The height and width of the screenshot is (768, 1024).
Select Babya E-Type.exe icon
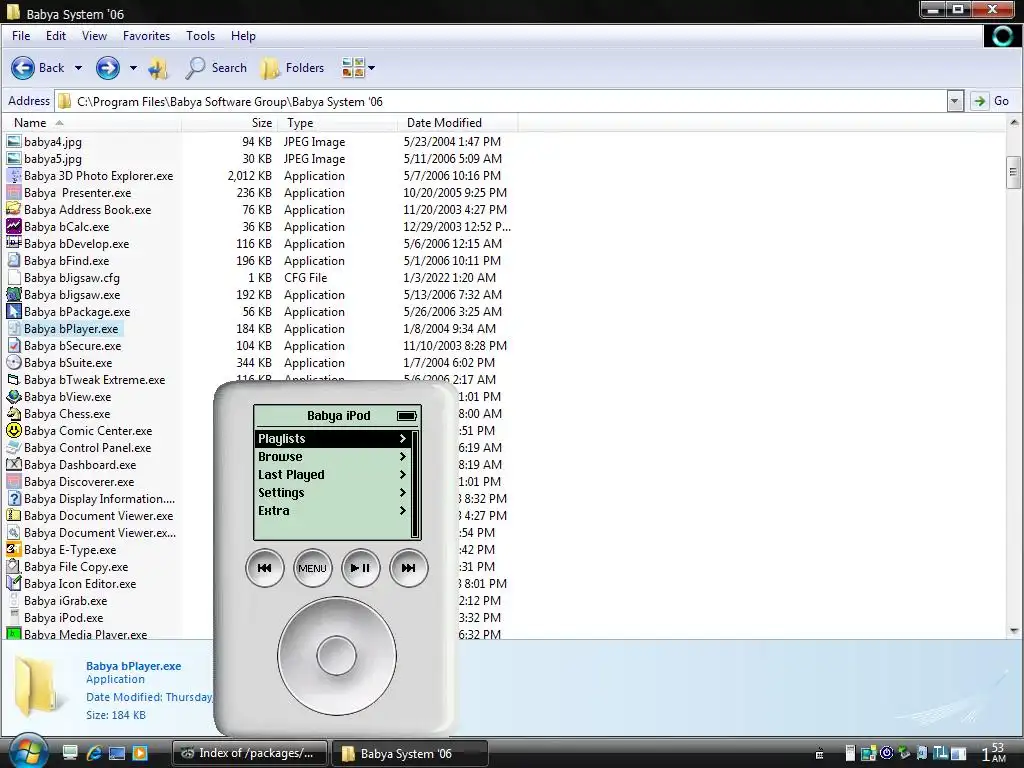[14, 549]
